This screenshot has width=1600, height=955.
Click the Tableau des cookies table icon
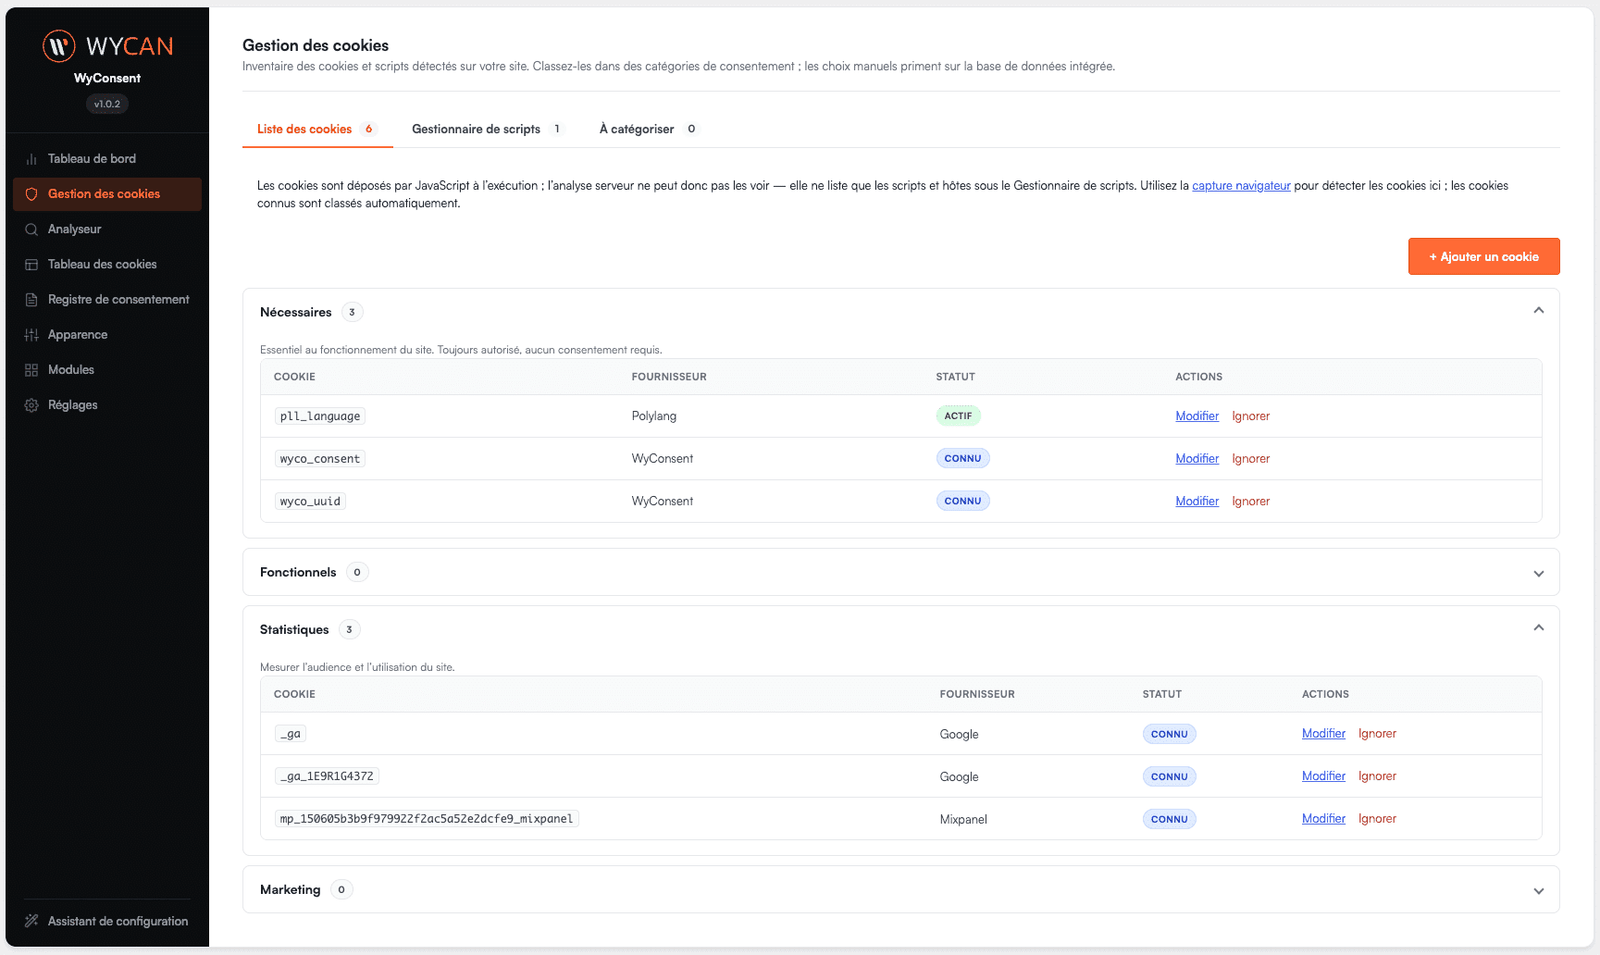click(31, 264)
